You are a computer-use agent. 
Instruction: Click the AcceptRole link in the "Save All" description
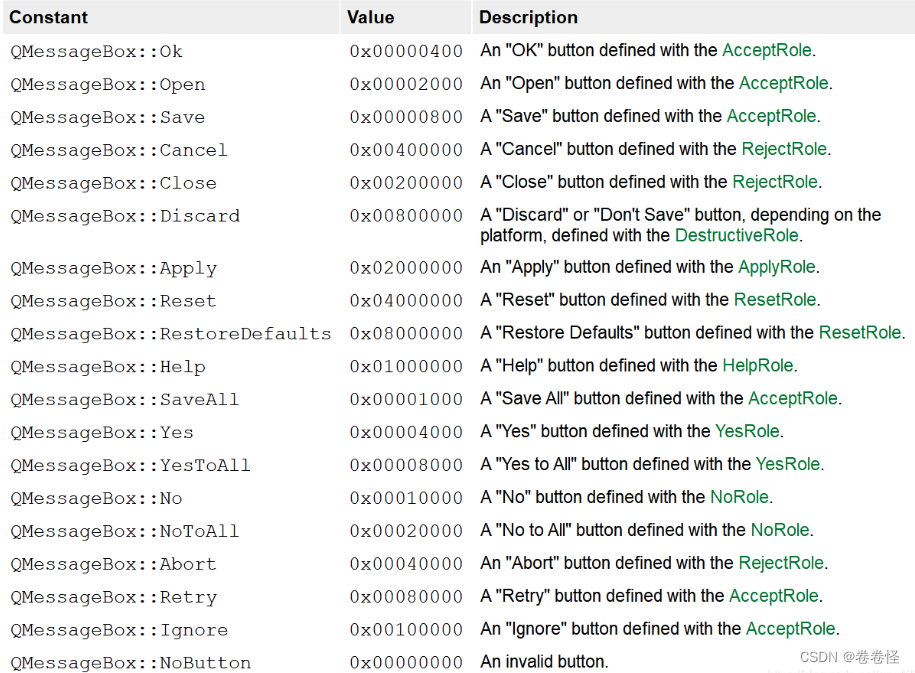click(x=793, y=398)
